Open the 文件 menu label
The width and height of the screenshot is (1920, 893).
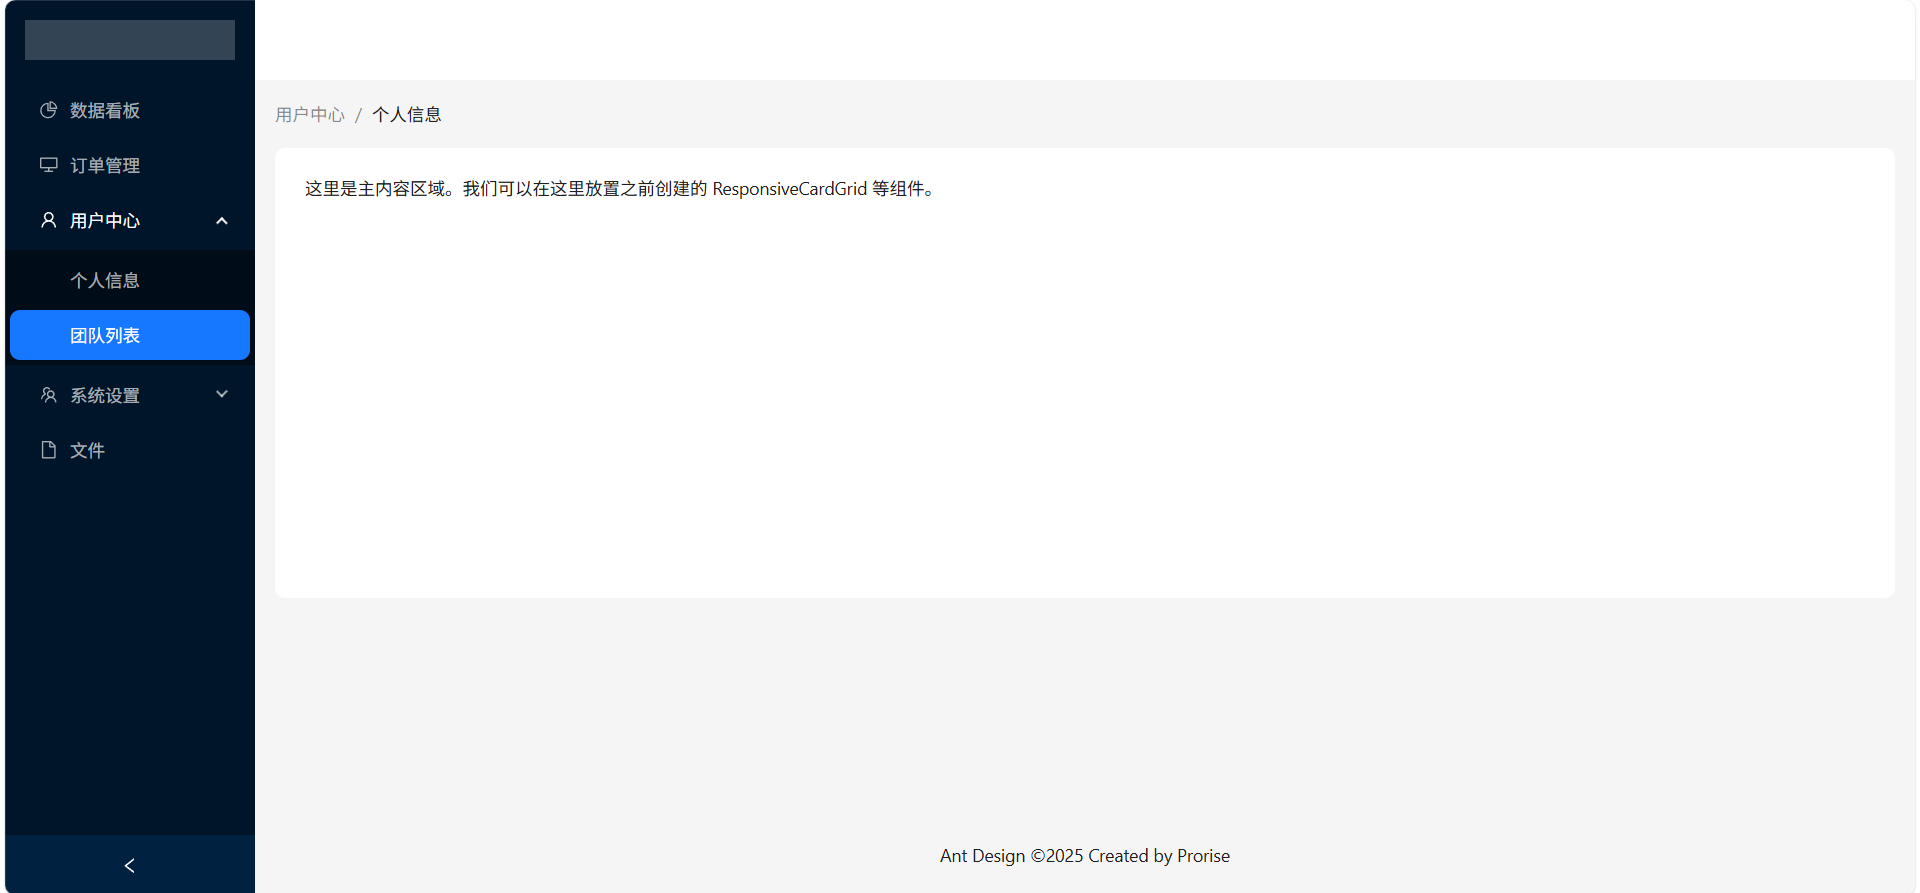[x=87, y=450]
